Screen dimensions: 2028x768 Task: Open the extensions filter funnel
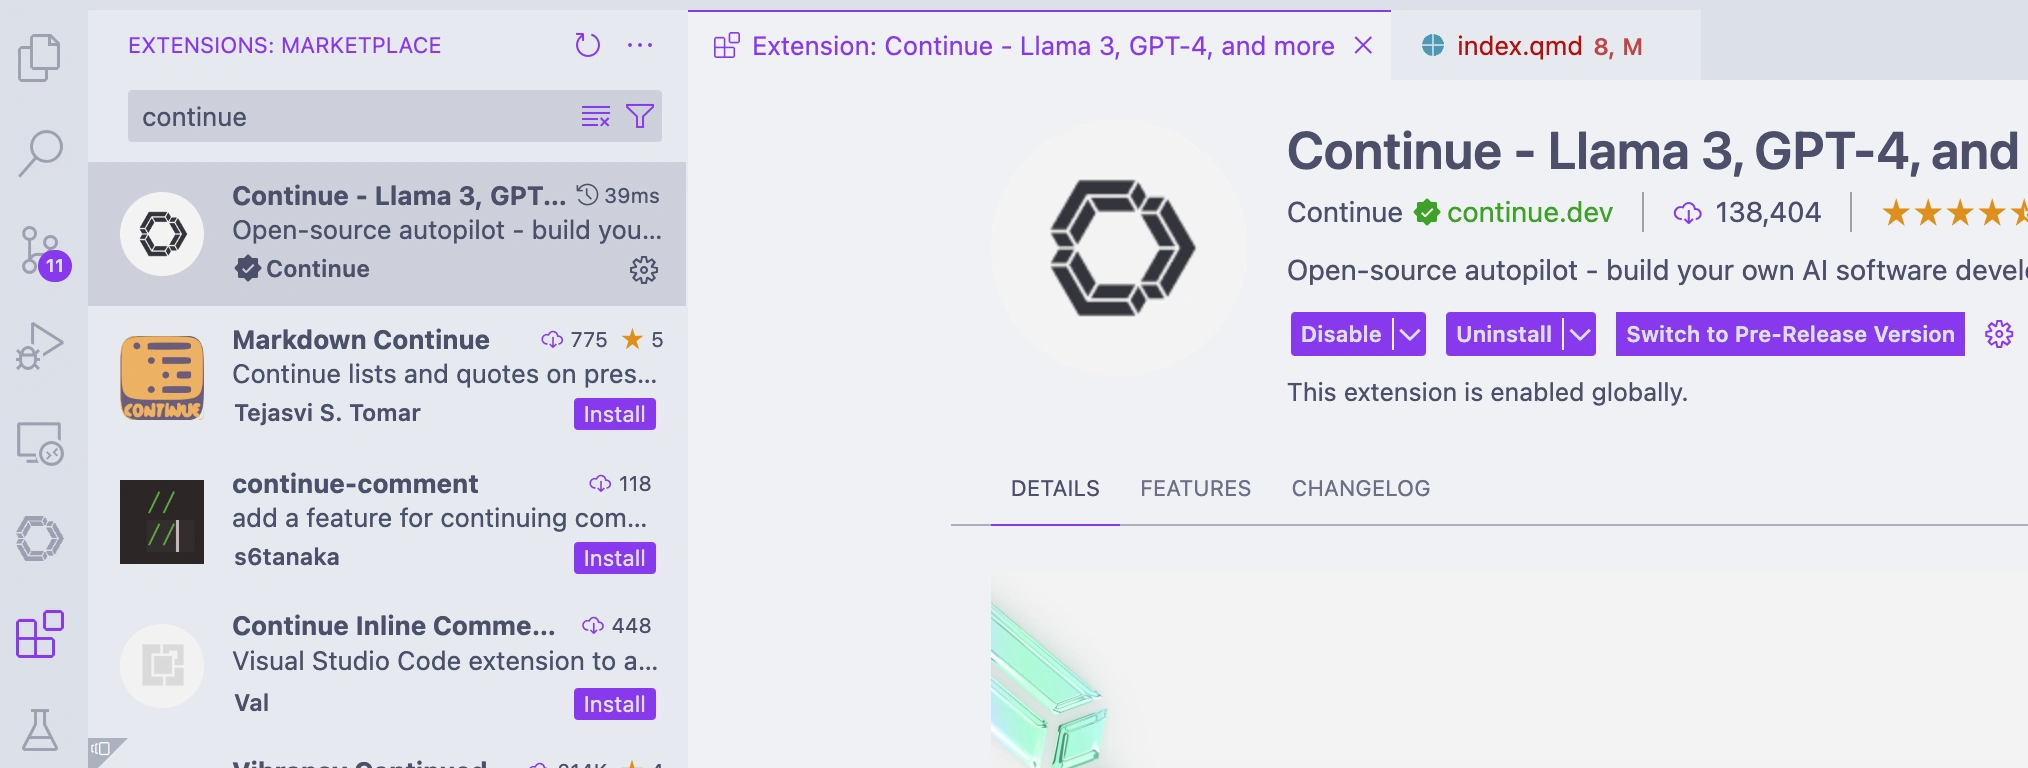(x=640, y=116)
